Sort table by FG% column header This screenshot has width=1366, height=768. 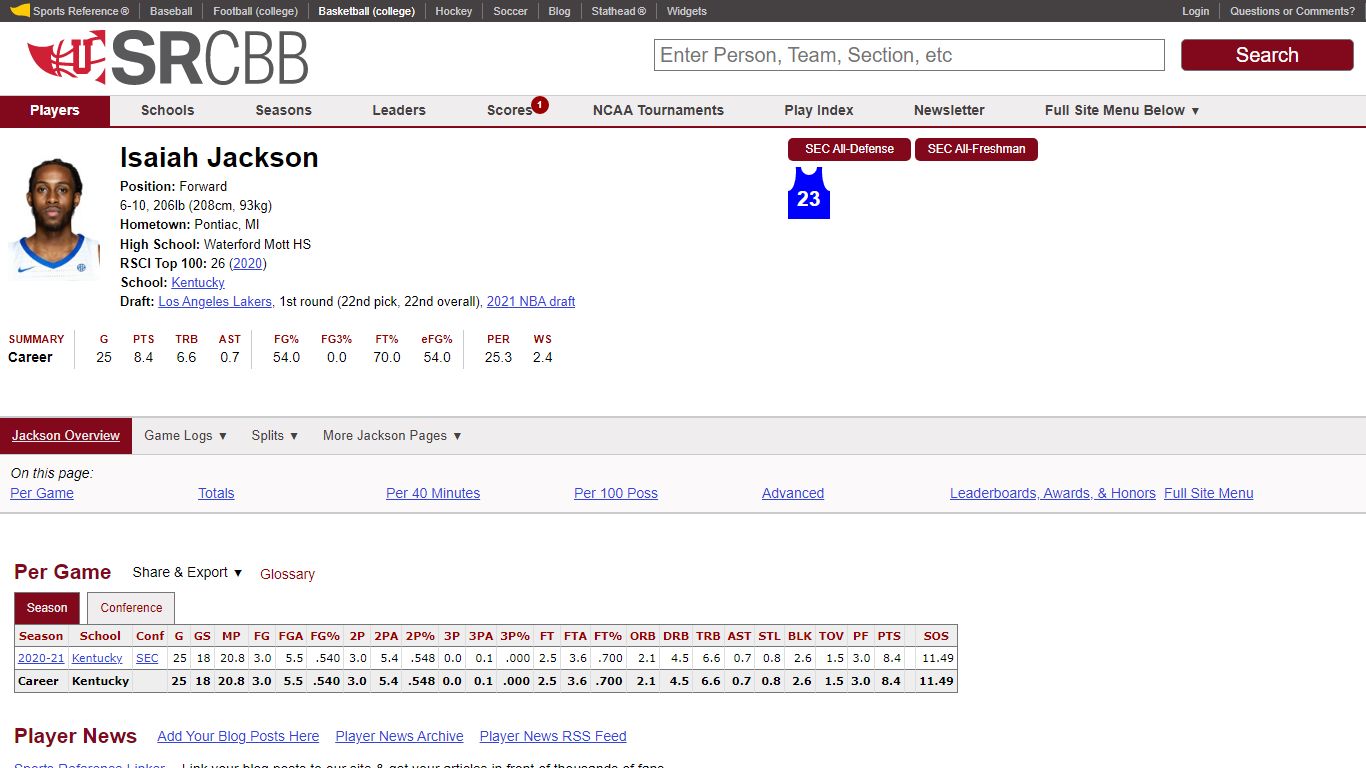click(325, 636)
